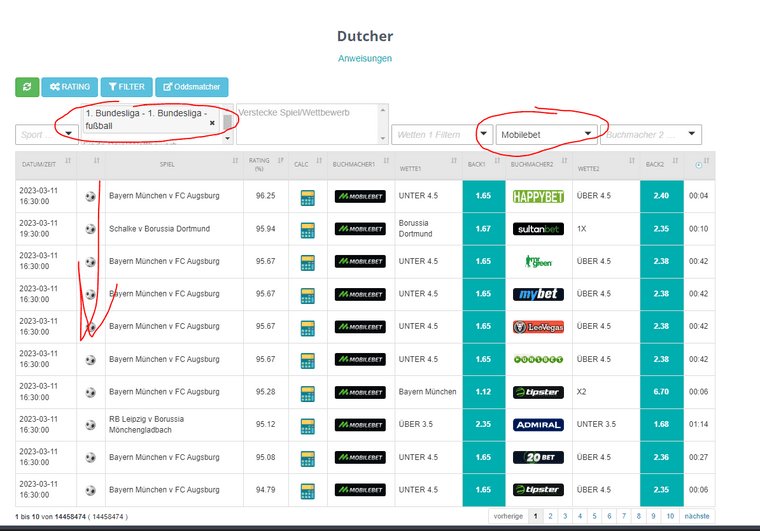The width and height of the screenshot is (760, 531).
Task: Sort by BUCHMACHER2 column header
Action: pos(538,165)
